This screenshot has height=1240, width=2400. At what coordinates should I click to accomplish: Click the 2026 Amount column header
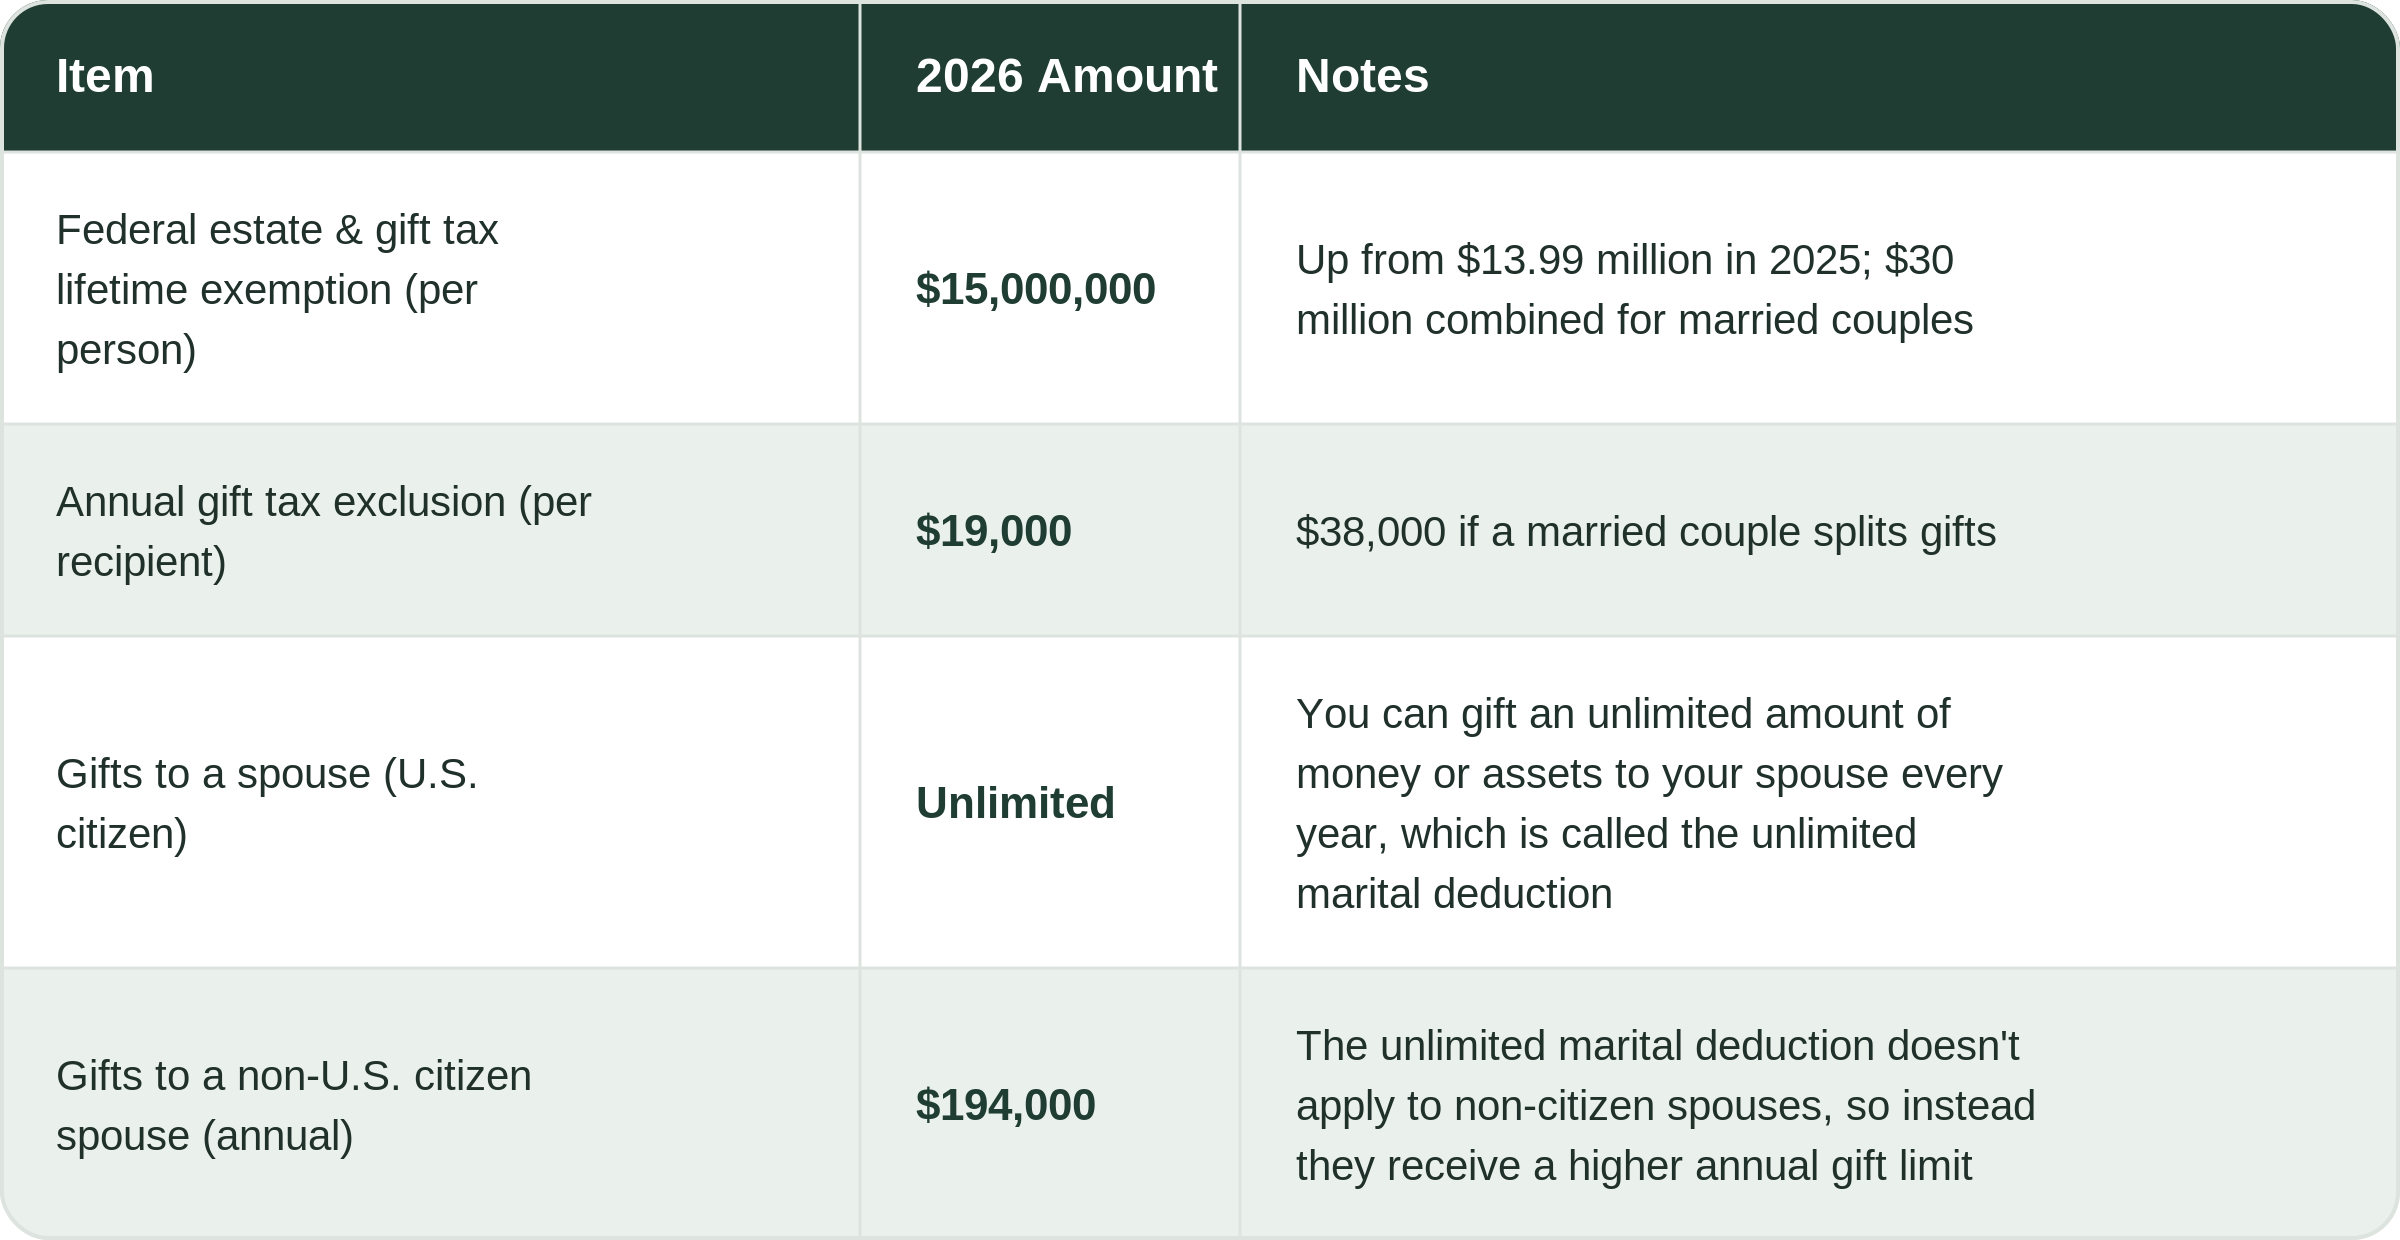[1066, 76]
